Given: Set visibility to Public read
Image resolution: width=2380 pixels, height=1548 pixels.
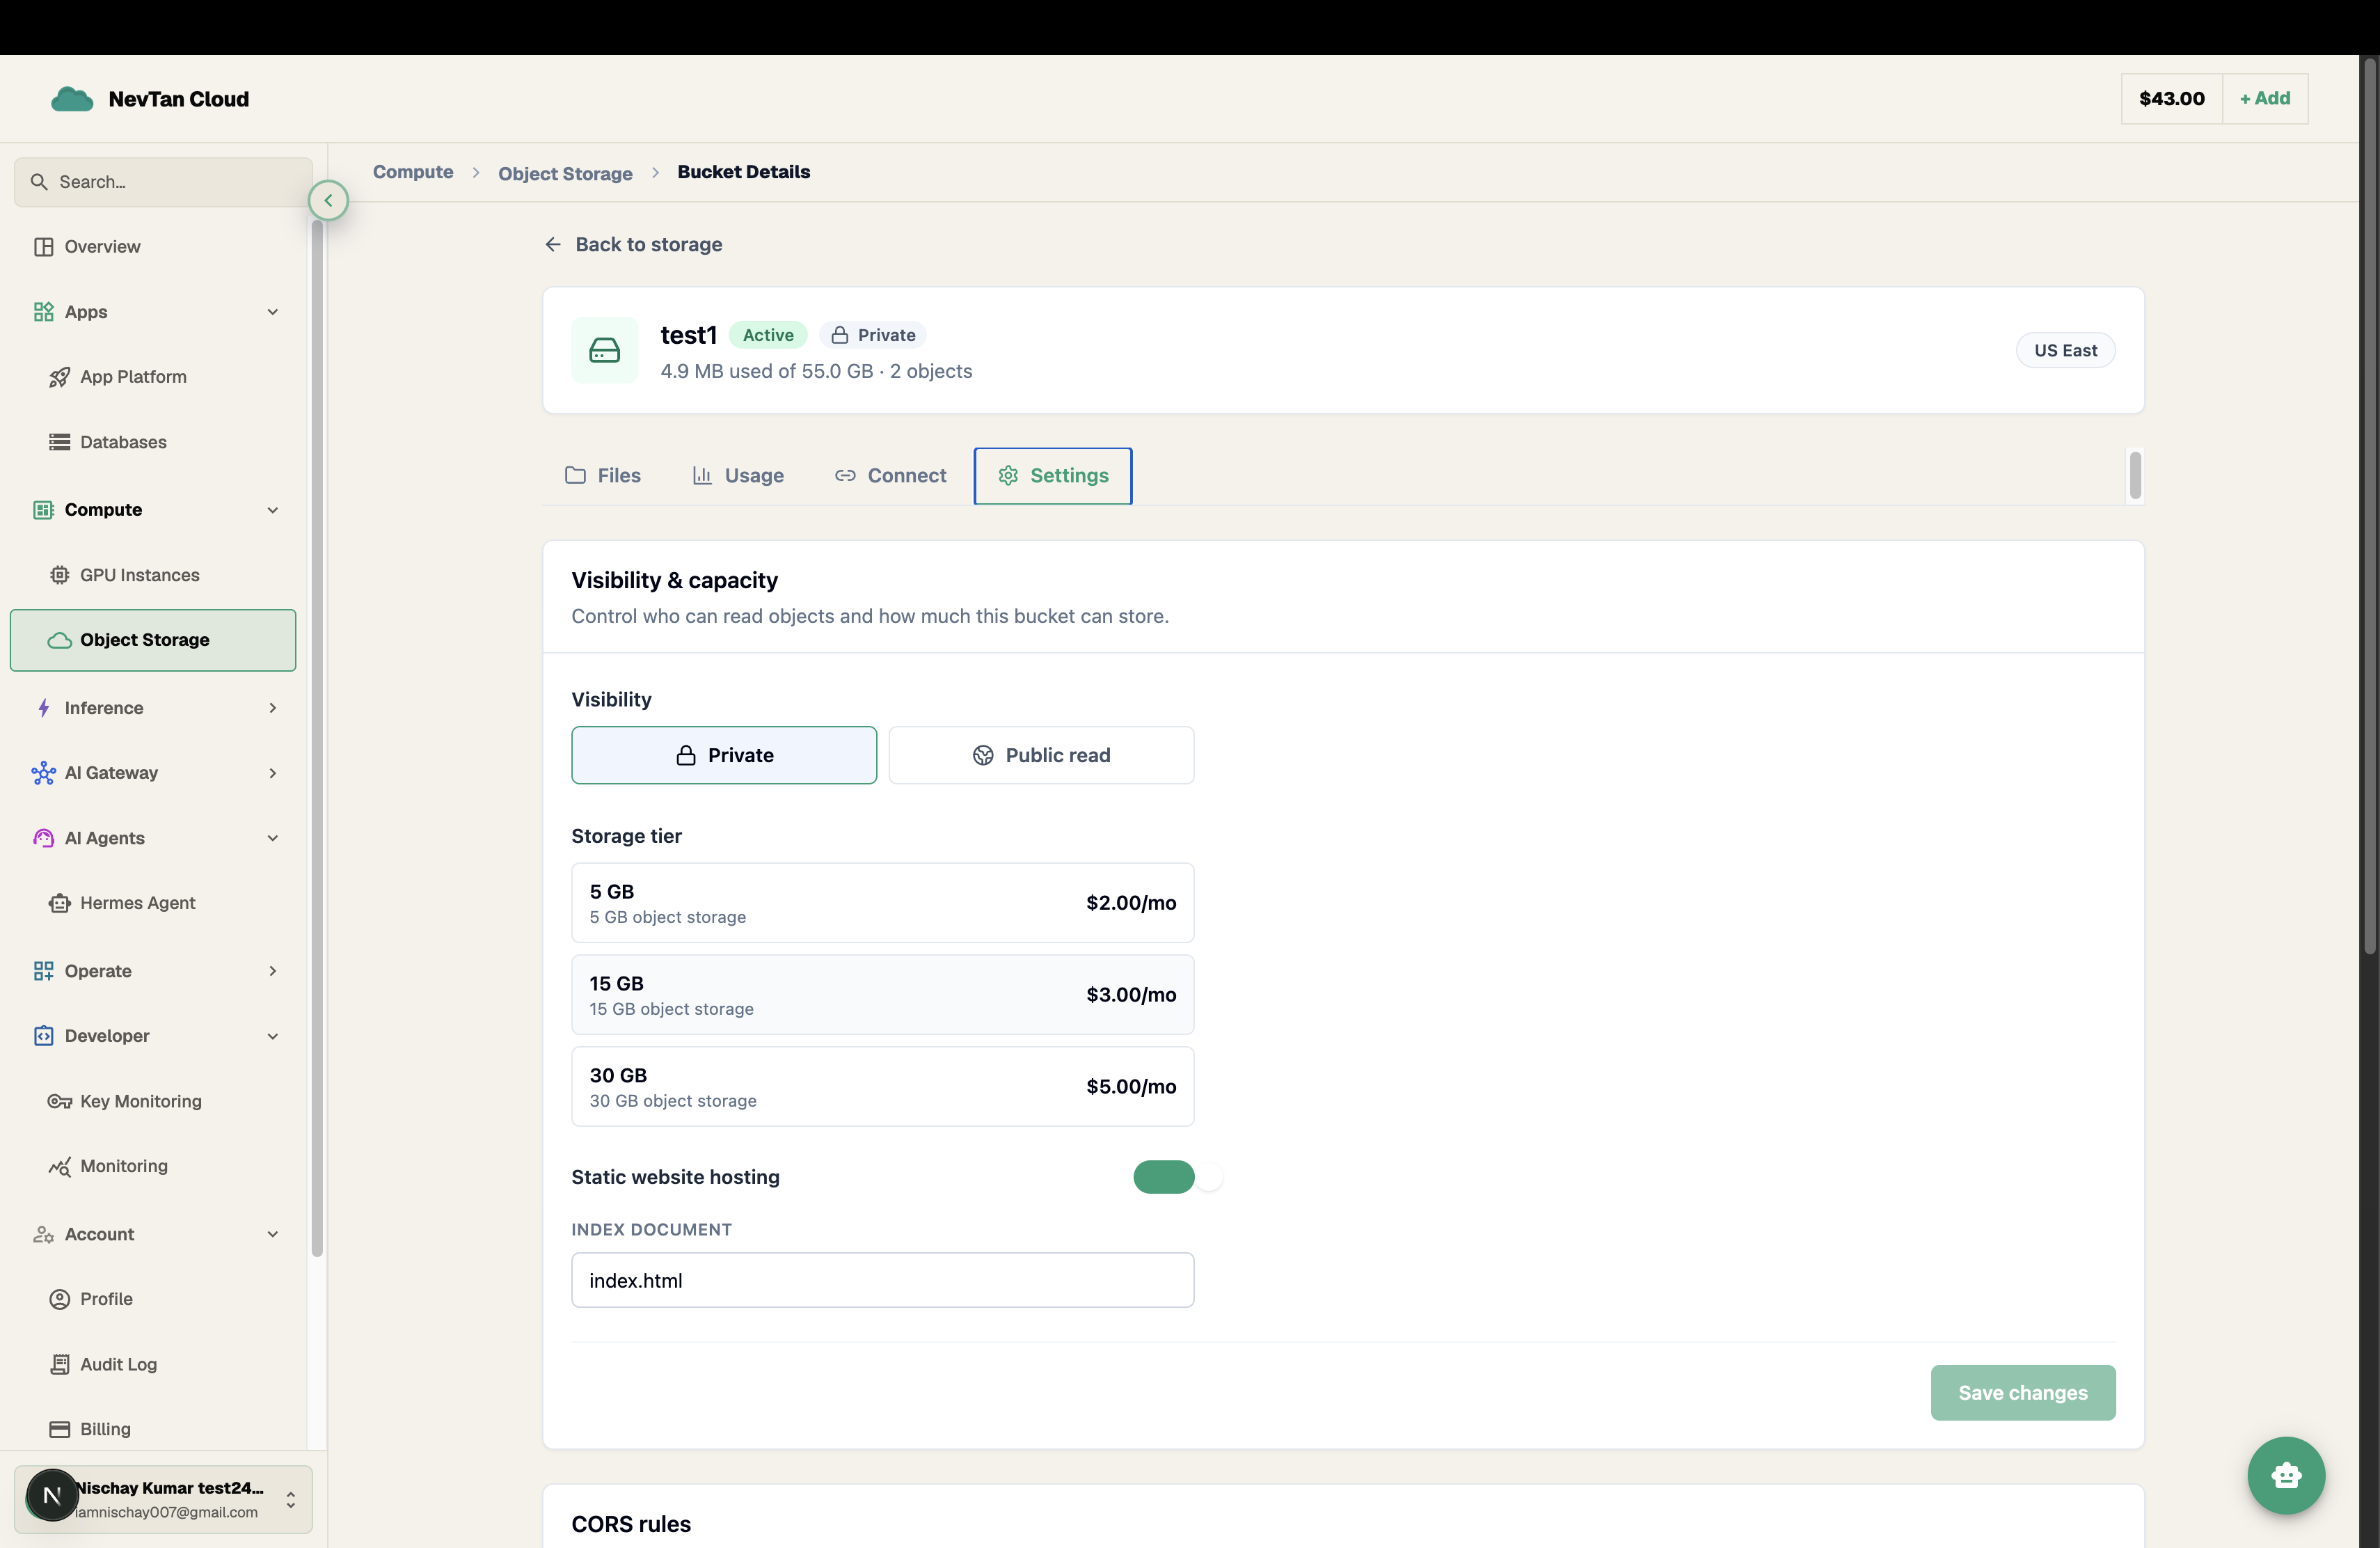Looking at the screenshot, I should 1041,755.
